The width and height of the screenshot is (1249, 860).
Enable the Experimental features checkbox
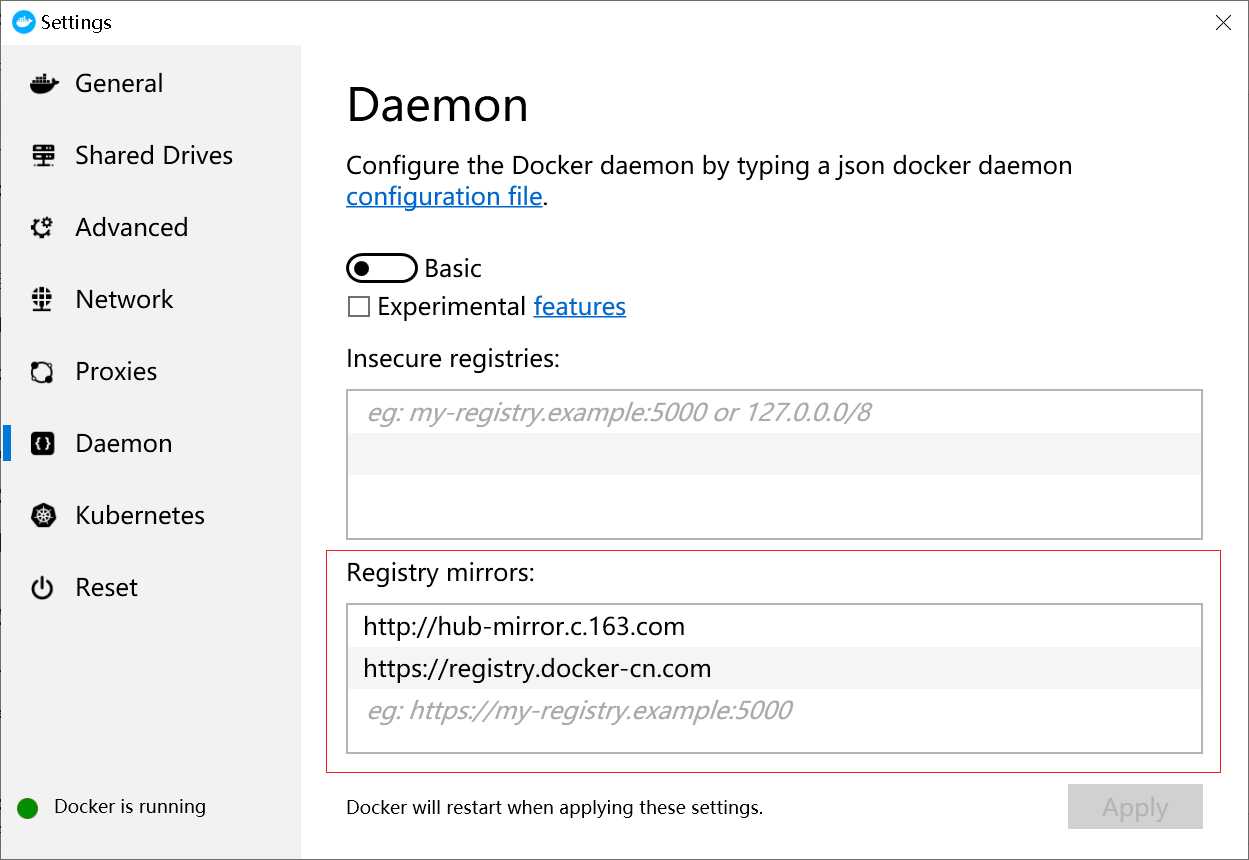click(x=358, y=307)
